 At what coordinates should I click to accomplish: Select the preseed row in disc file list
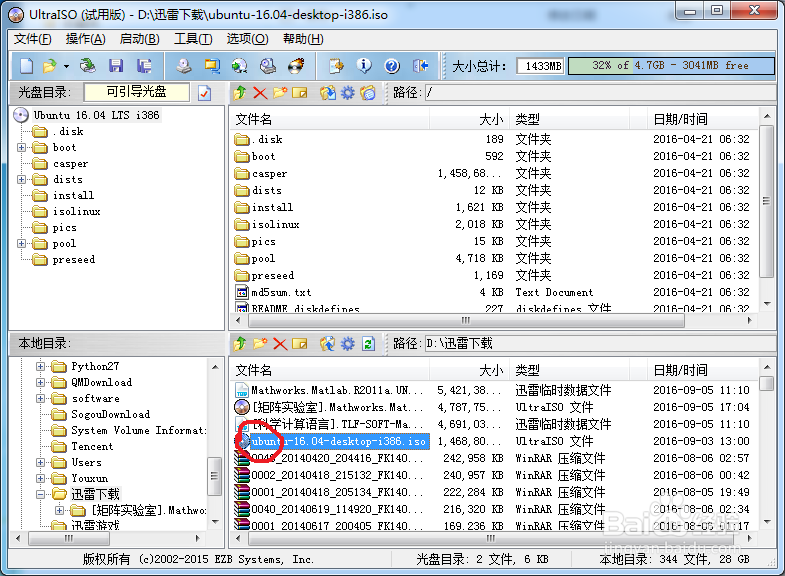pos(493,275)
